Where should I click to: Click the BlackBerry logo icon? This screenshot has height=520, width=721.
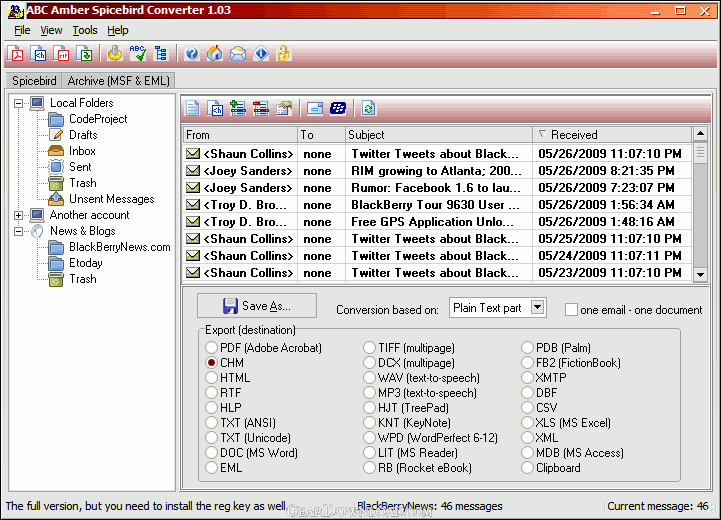[x=338, y=109]
